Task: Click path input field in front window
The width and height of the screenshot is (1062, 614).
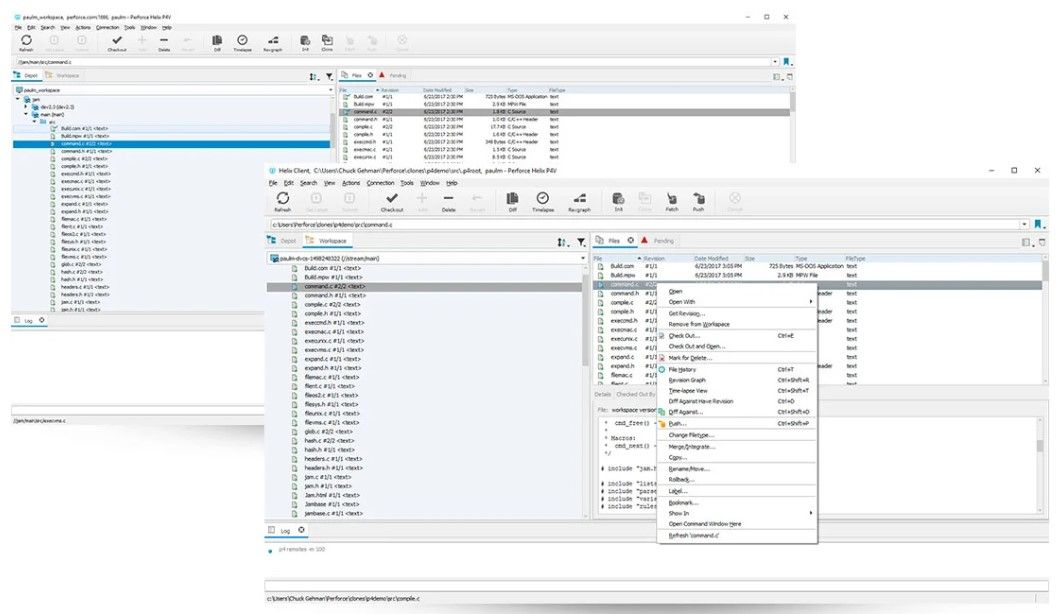Action: [x=645, y=224]
